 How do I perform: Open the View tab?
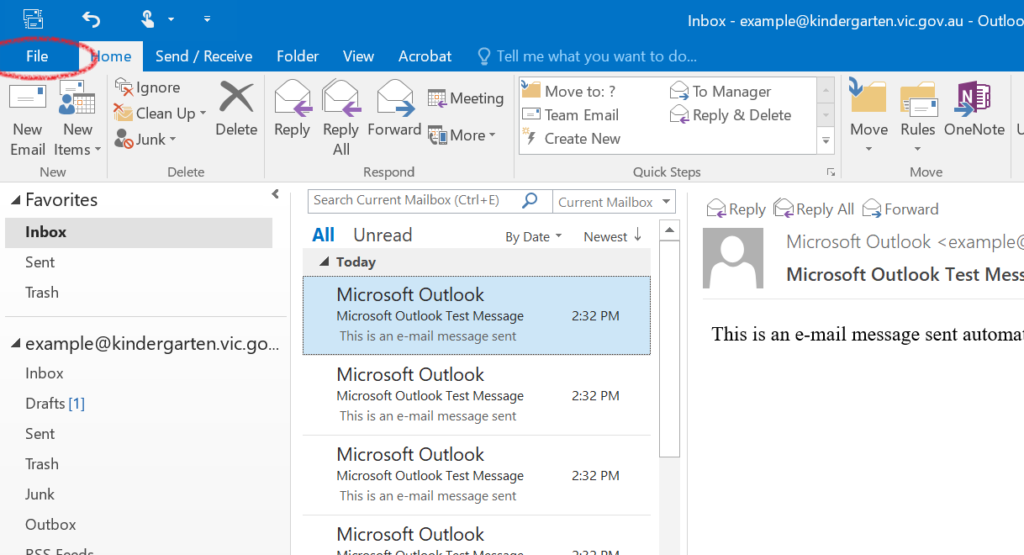tap(359, 56)
